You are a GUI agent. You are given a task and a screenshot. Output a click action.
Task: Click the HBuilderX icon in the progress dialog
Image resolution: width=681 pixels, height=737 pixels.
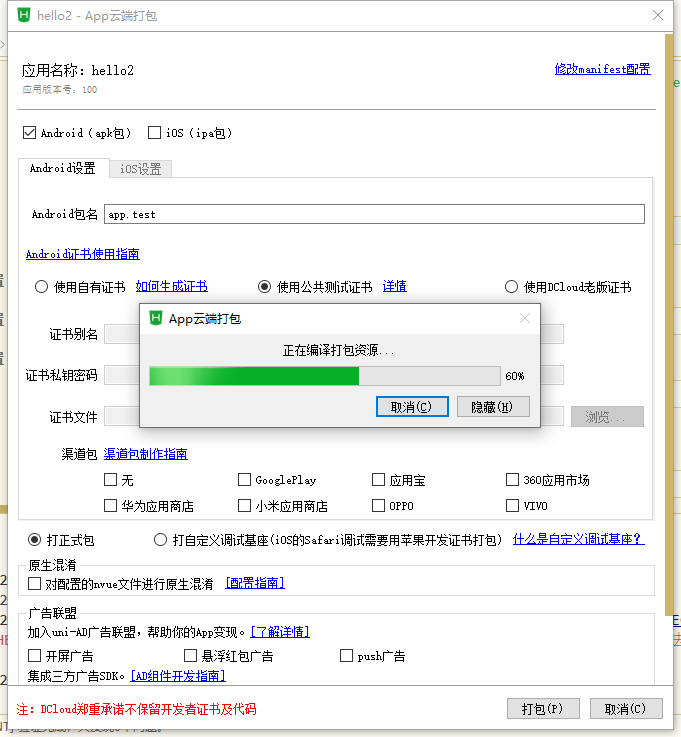(x=156, y=318)
